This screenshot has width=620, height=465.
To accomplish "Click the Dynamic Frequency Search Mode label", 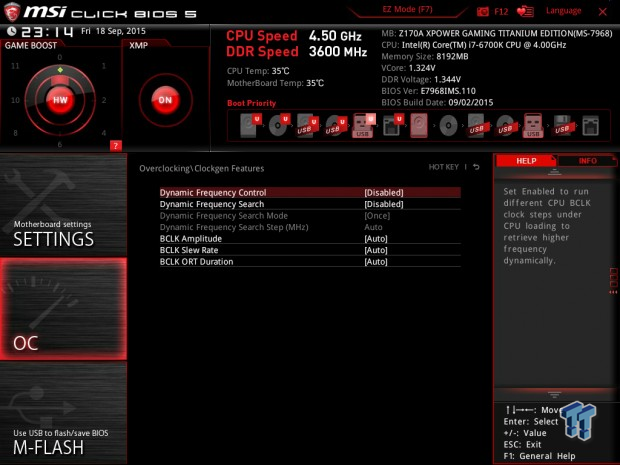I will 223,215.
